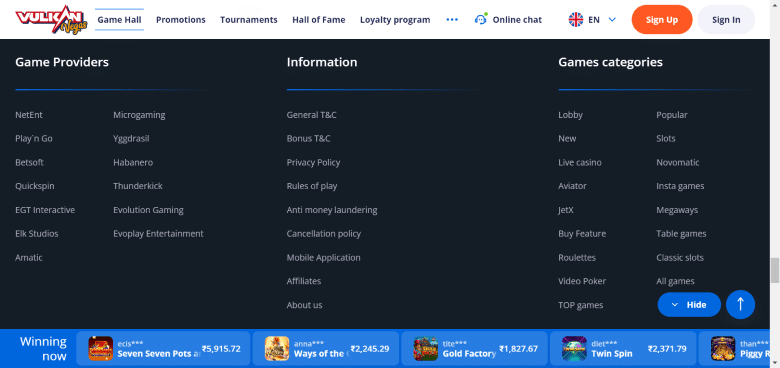
Task: Click the Online chat headset icon
Action: (x=481, y=19)
